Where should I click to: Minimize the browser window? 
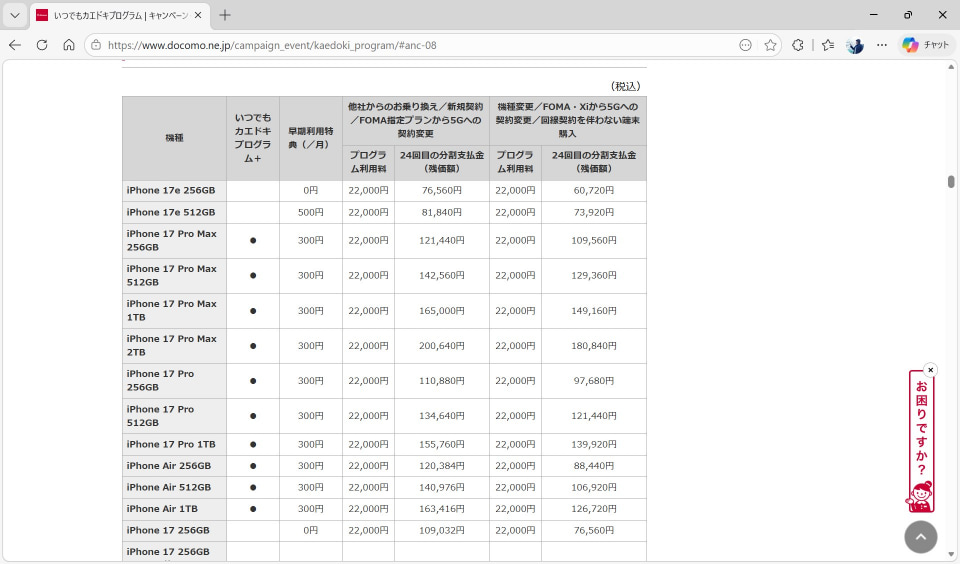coord(874,15)
